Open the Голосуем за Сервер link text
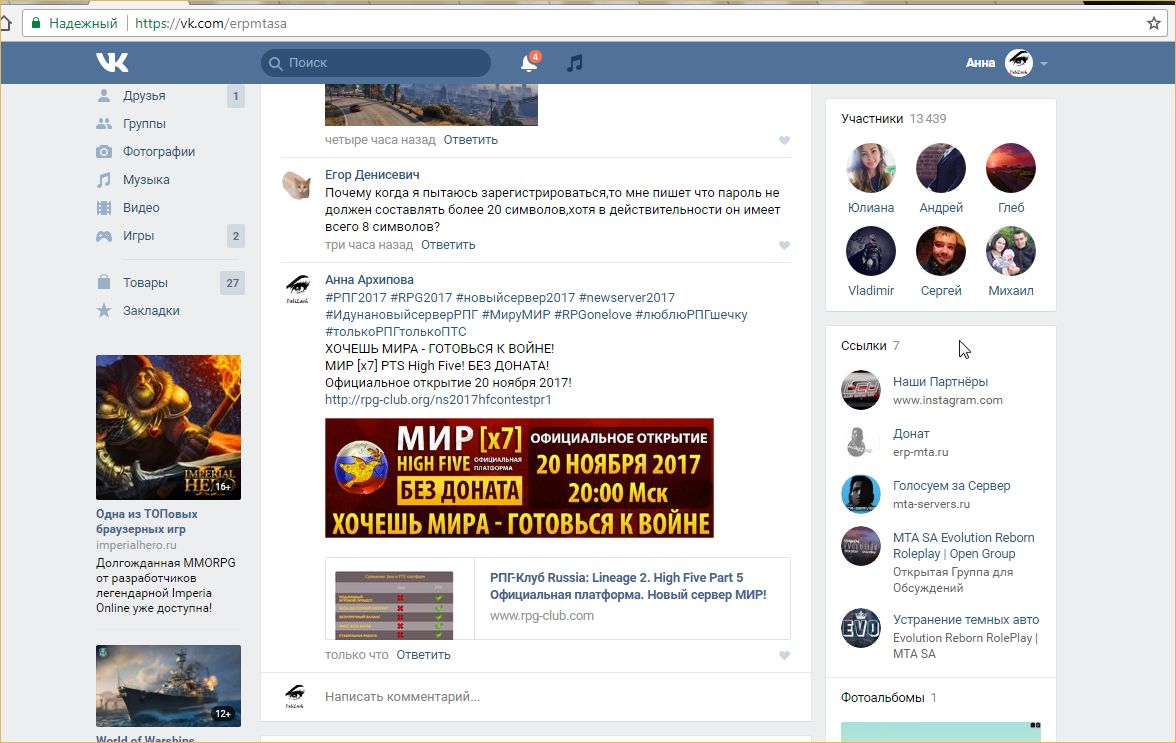 pyautogui.click(x=951, y=486)
